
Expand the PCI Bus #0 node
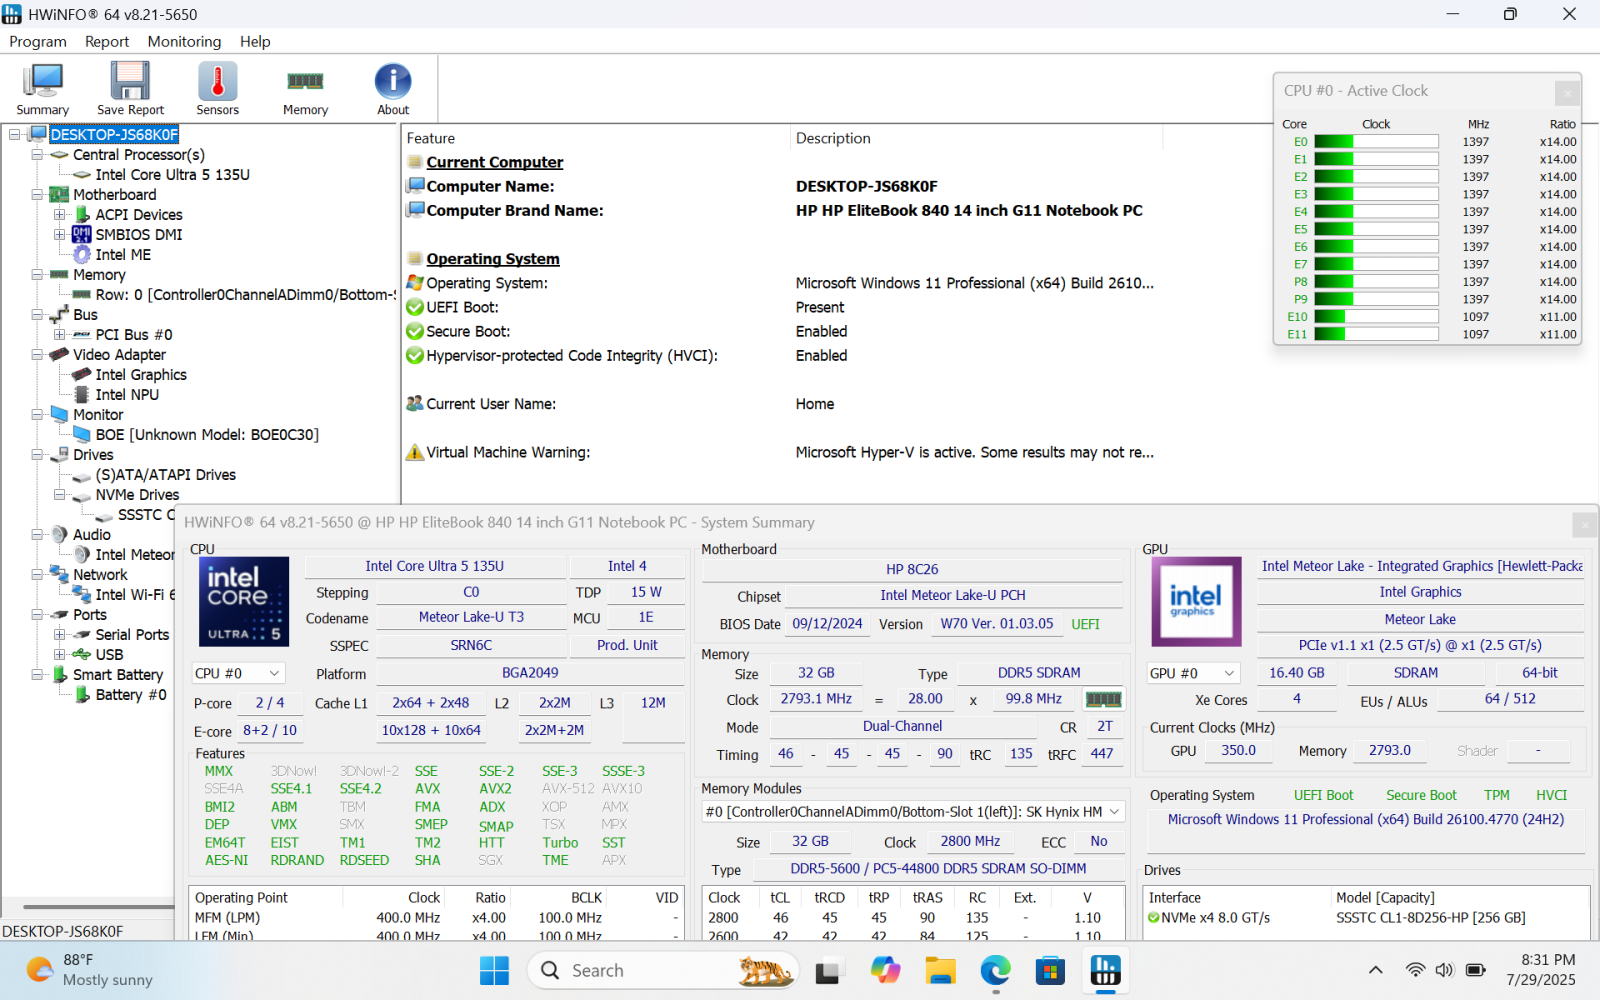tap(60, 335)
